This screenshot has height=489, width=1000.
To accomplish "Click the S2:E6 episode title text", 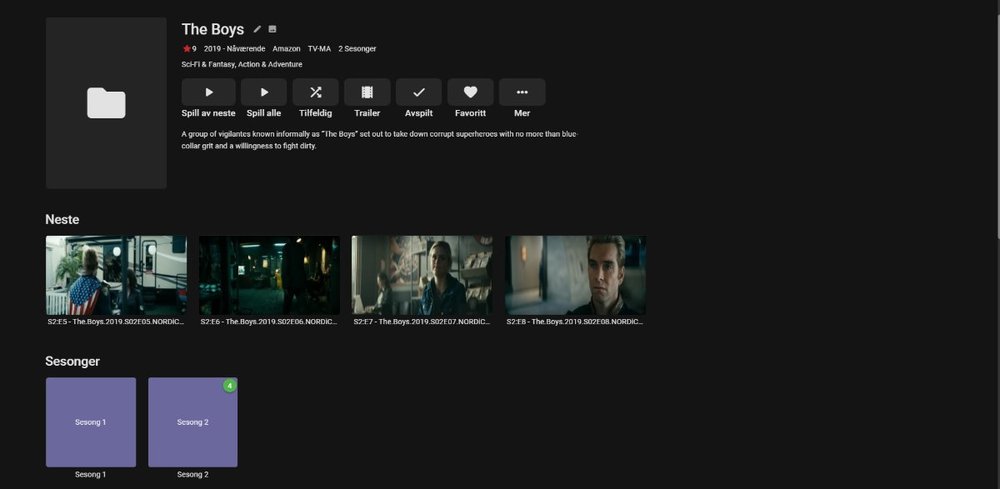I will (x=269, y=322).
